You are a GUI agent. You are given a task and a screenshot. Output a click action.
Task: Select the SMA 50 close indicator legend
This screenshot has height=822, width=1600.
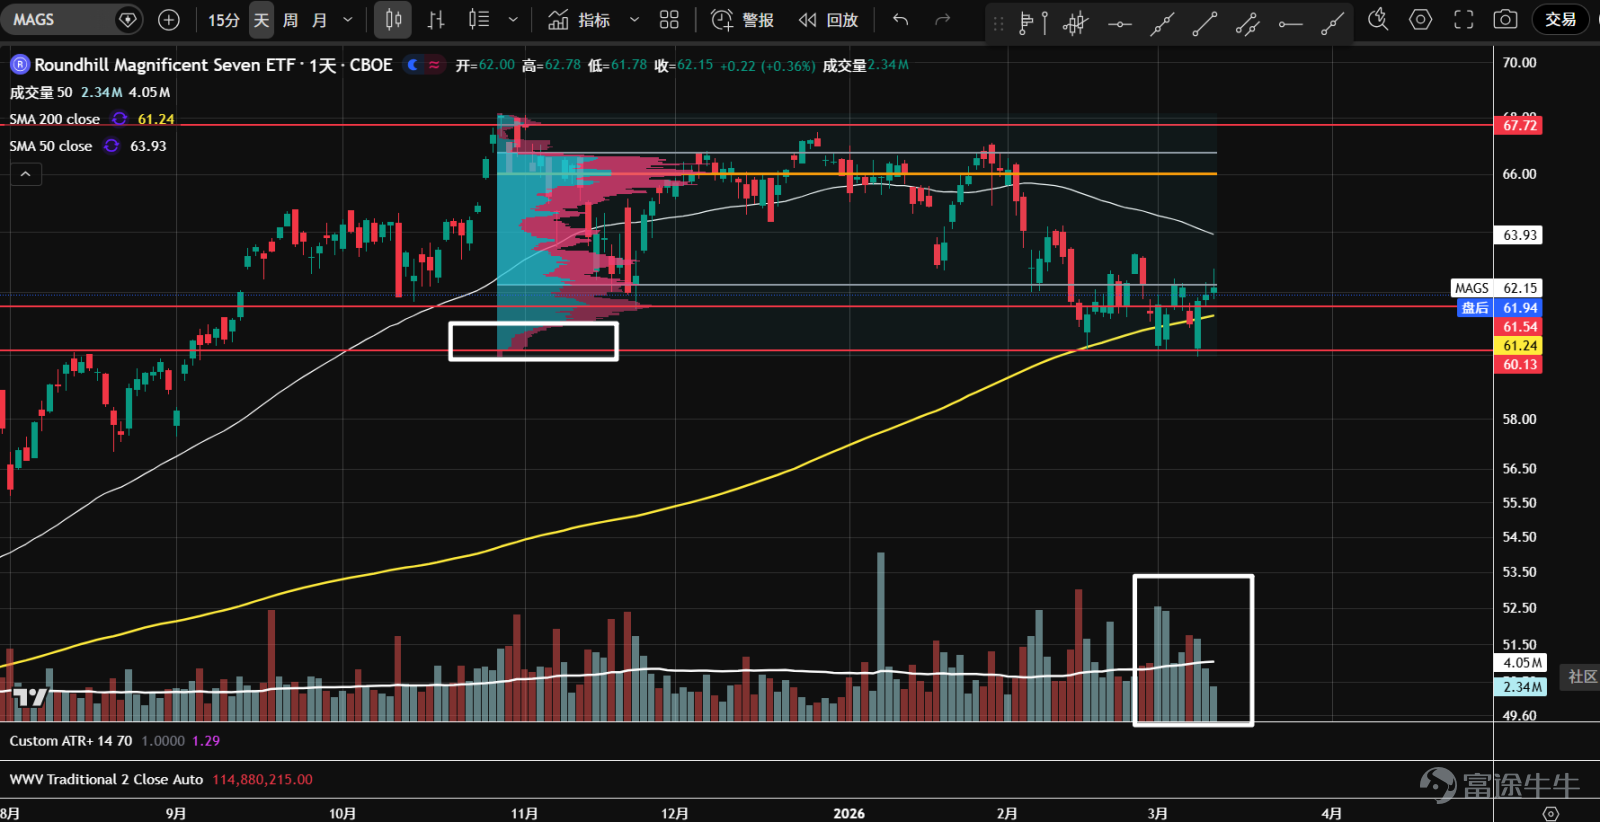coord(51,146)
